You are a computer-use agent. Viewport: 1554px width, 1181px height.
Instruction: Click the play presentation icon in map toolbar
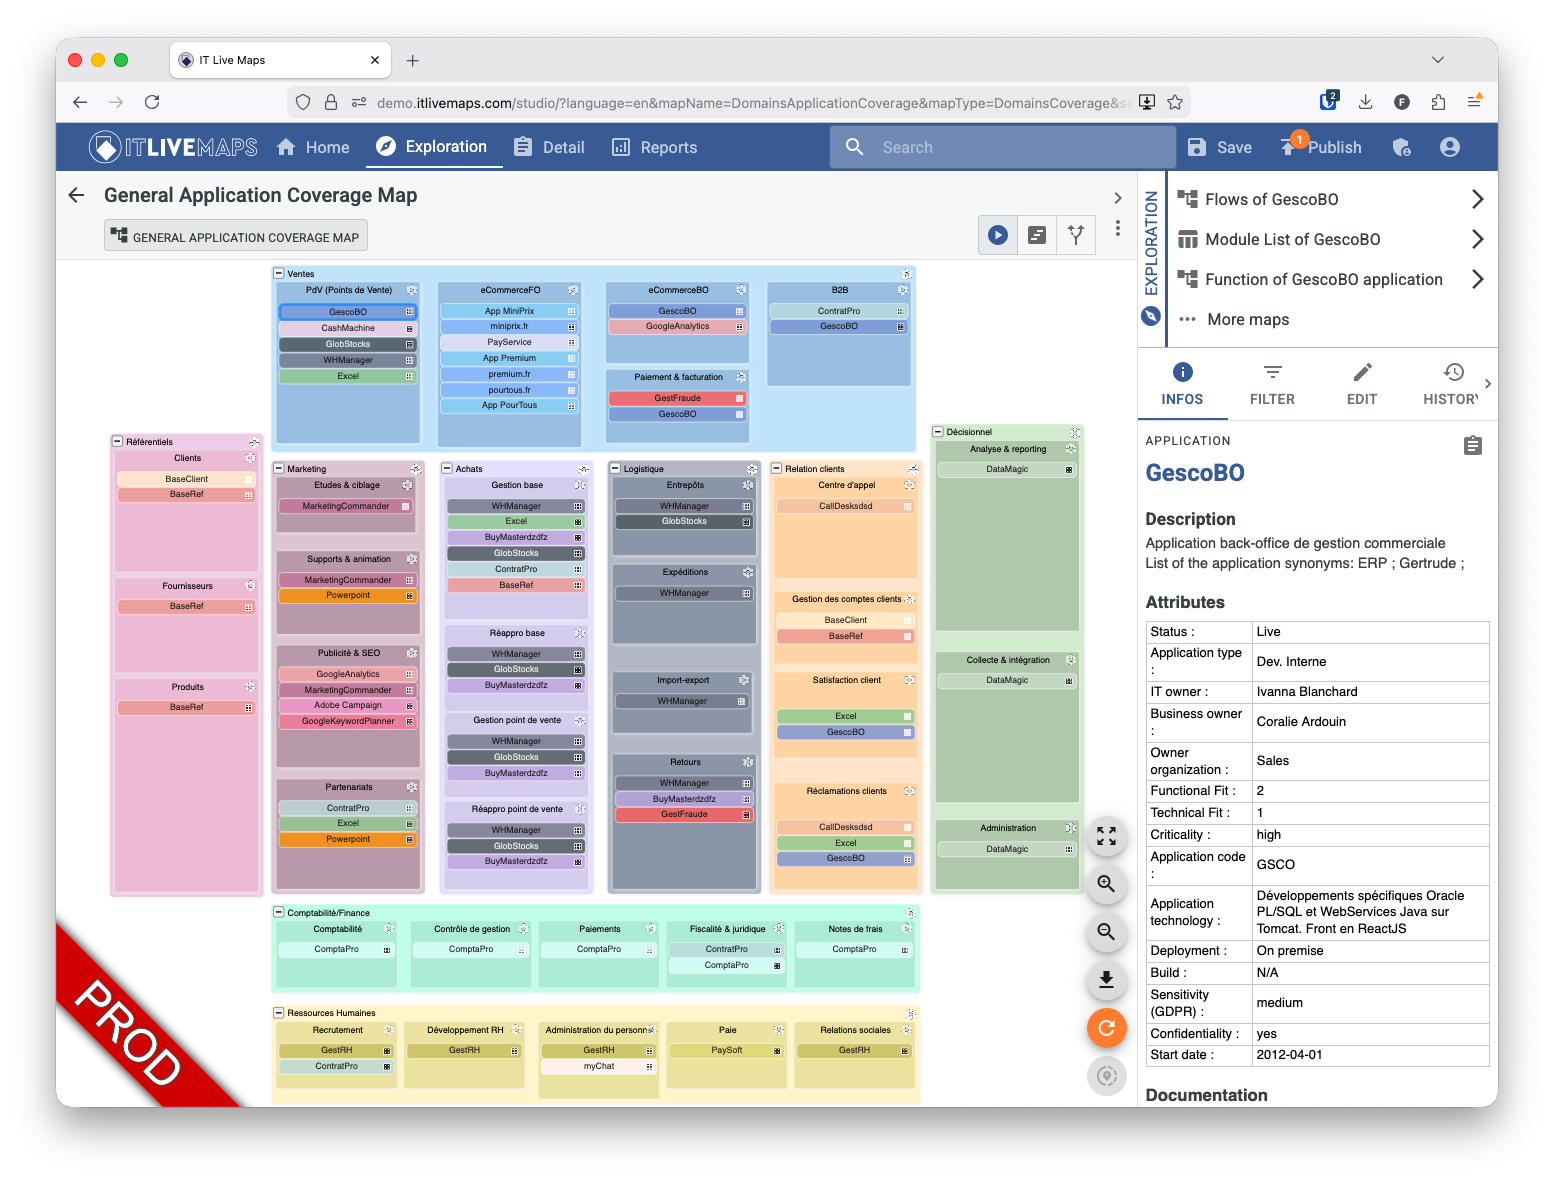coord(997,235)
